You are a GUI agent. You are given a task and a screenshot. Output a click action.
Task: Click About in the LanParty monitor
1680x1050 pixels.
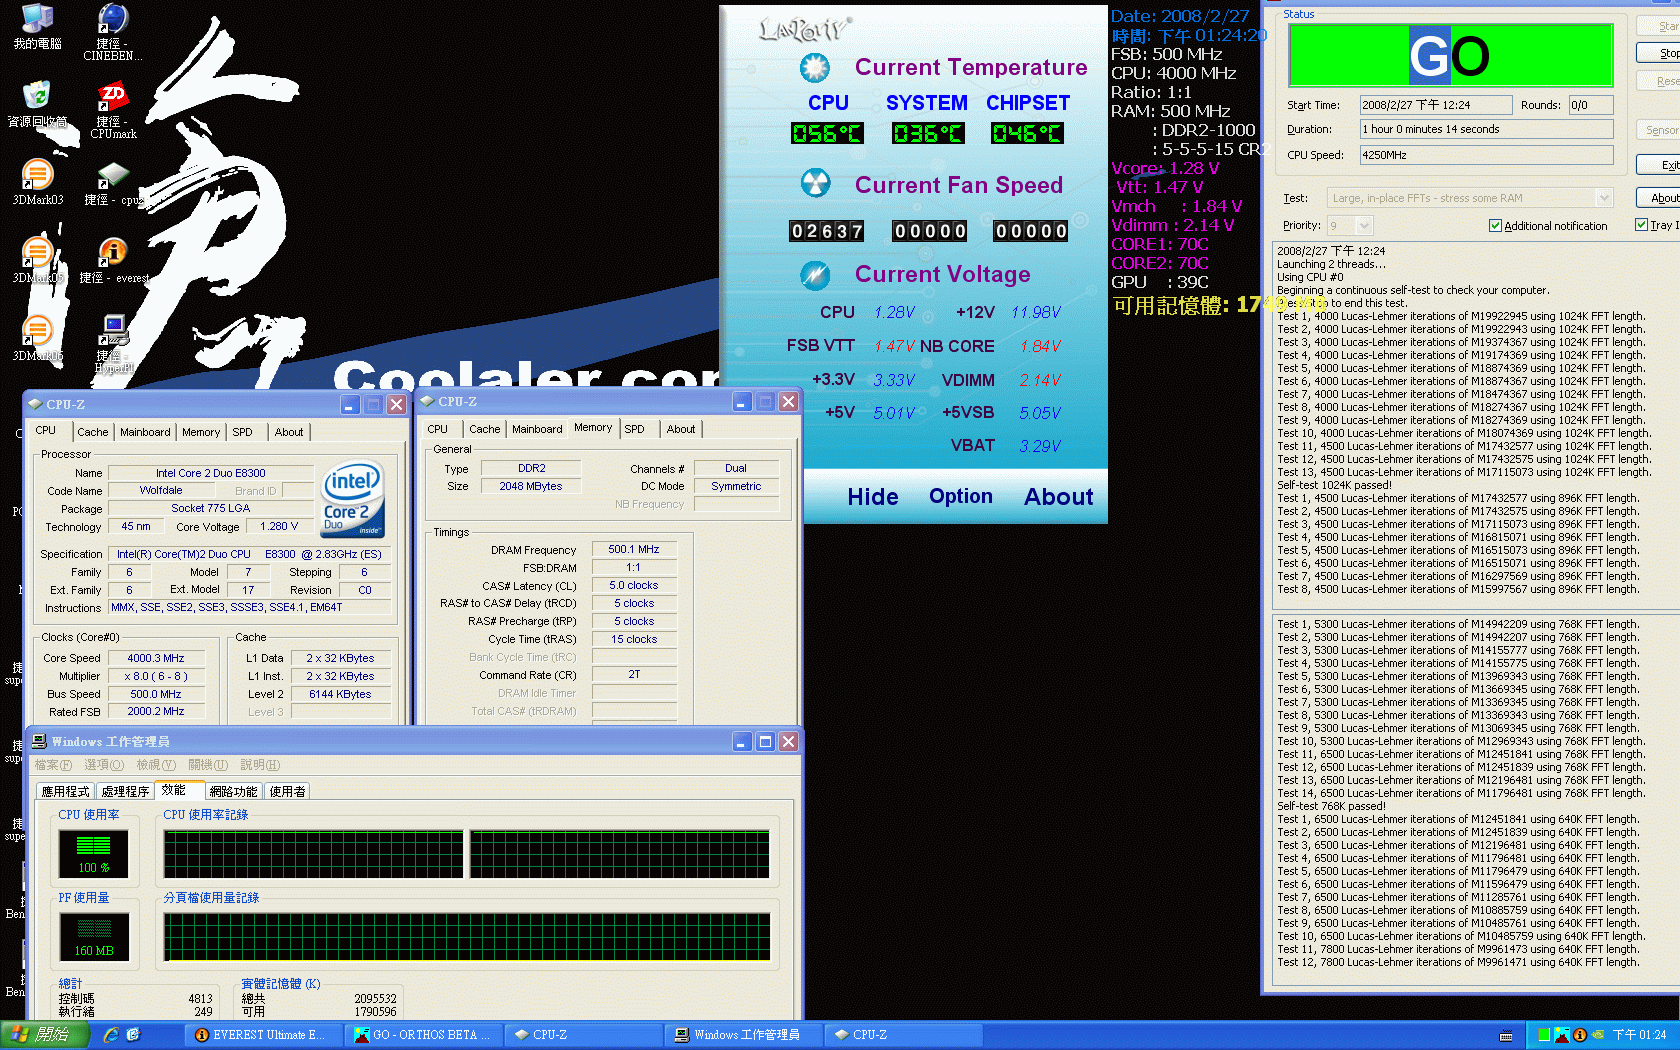[x=1059, y=497]
